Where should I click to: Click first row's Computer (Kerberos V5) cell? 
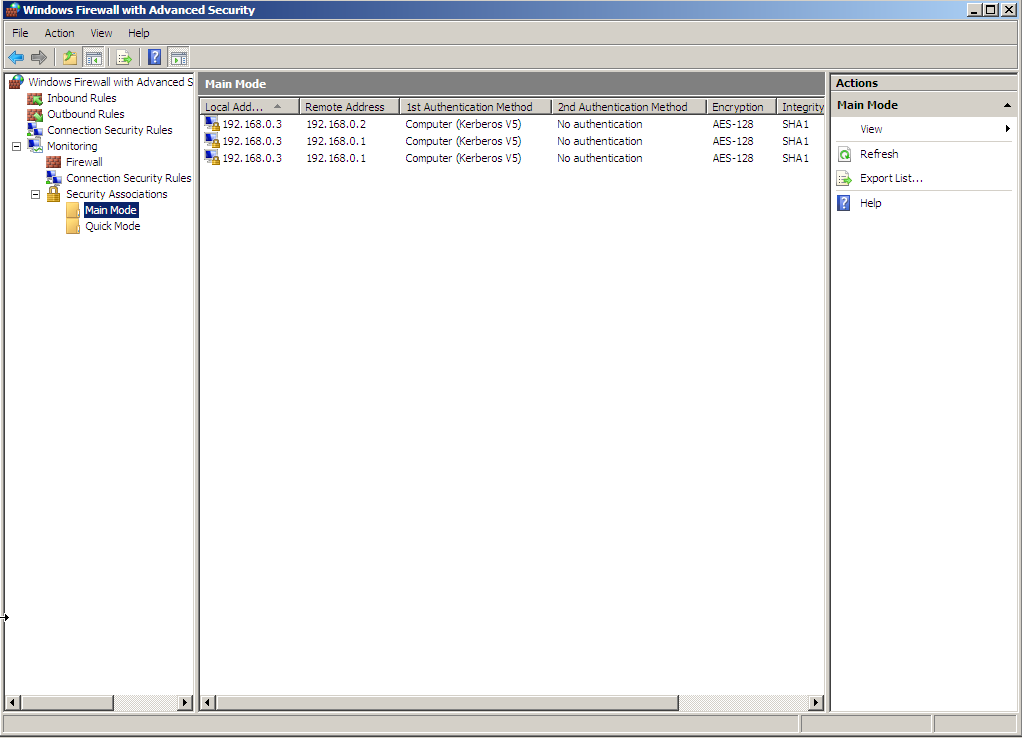pyautogui.click(x=463, y=124)
